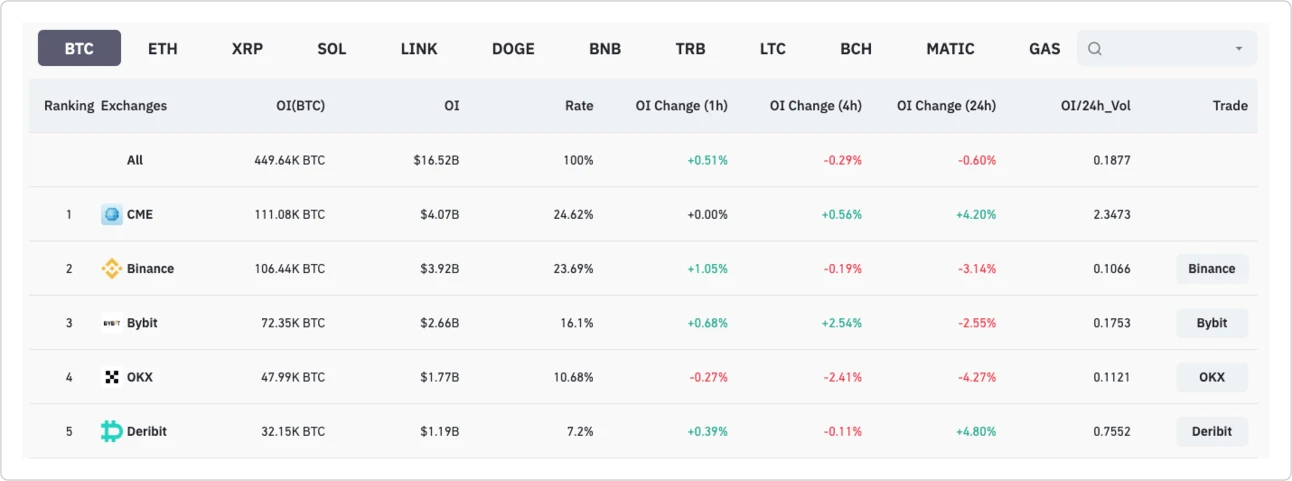Open the SOL coin tab
Screen dimensions: 1292x481
tap(332, 48)
